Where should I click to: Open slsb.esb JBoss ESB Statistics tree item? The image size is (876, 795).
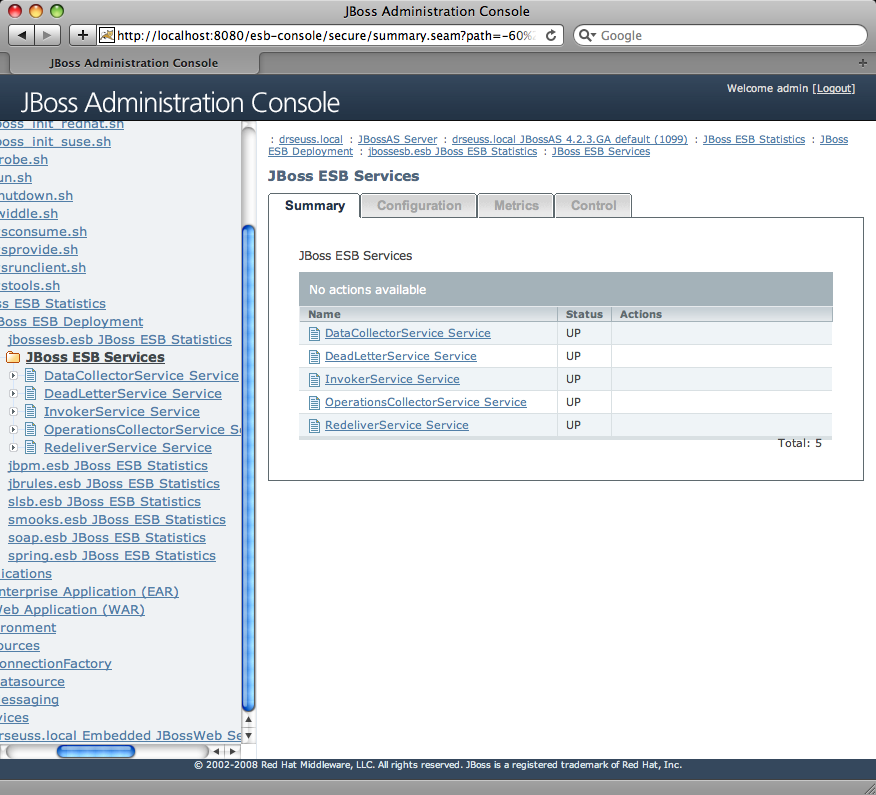104,501
